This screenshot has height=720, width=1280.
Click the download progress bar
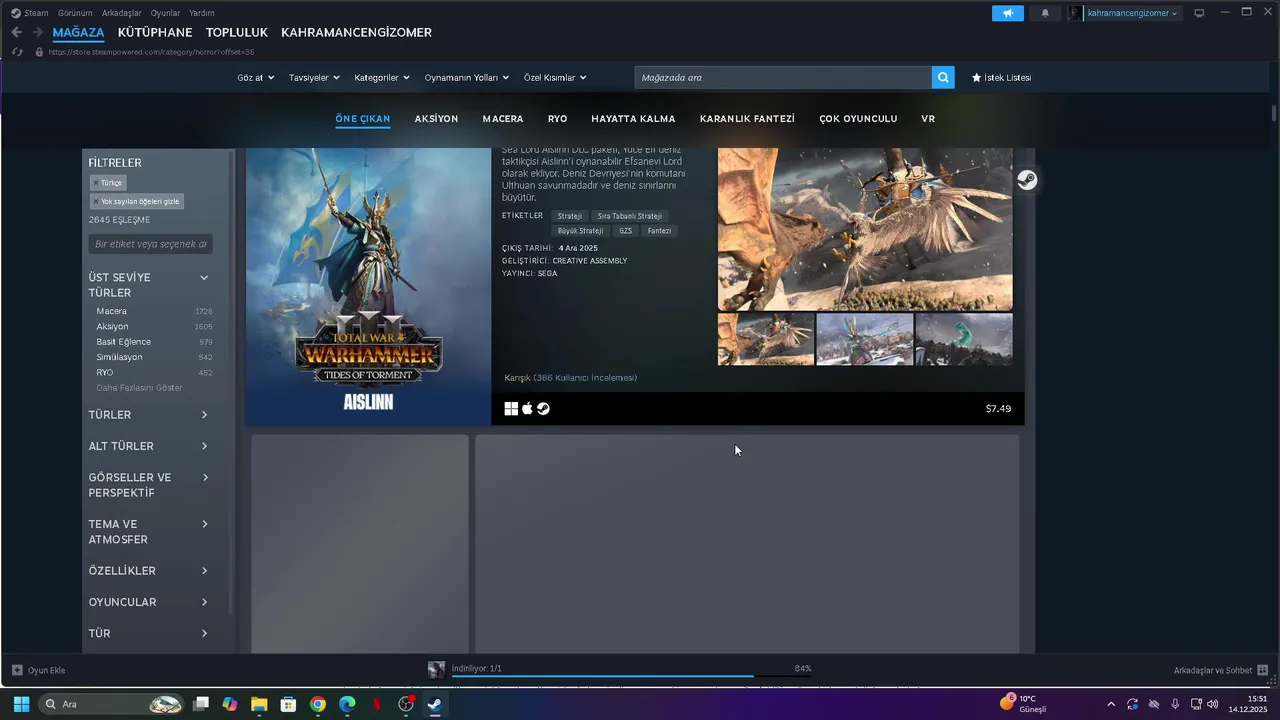pyautogui.click(x=631, y=676)
